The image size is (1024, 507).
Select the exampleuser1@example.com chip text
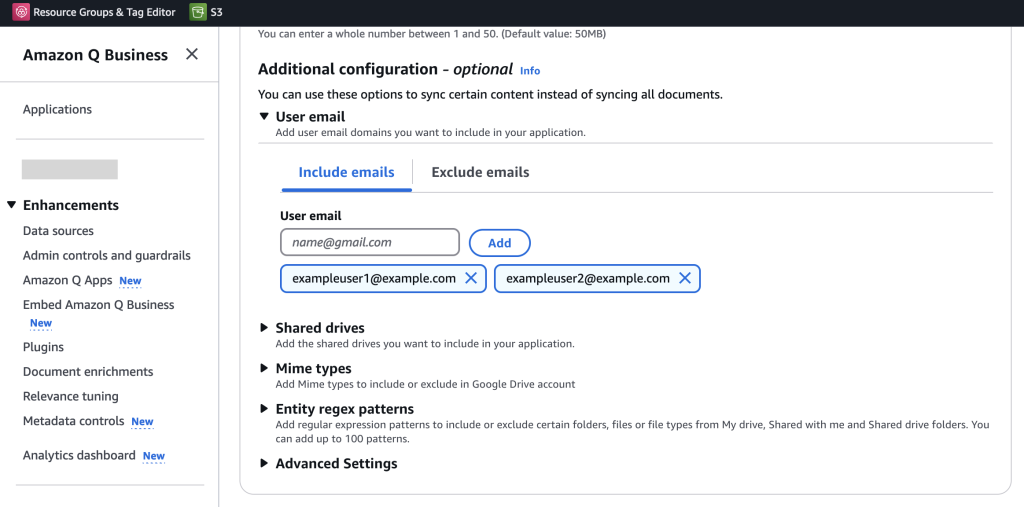374,278
